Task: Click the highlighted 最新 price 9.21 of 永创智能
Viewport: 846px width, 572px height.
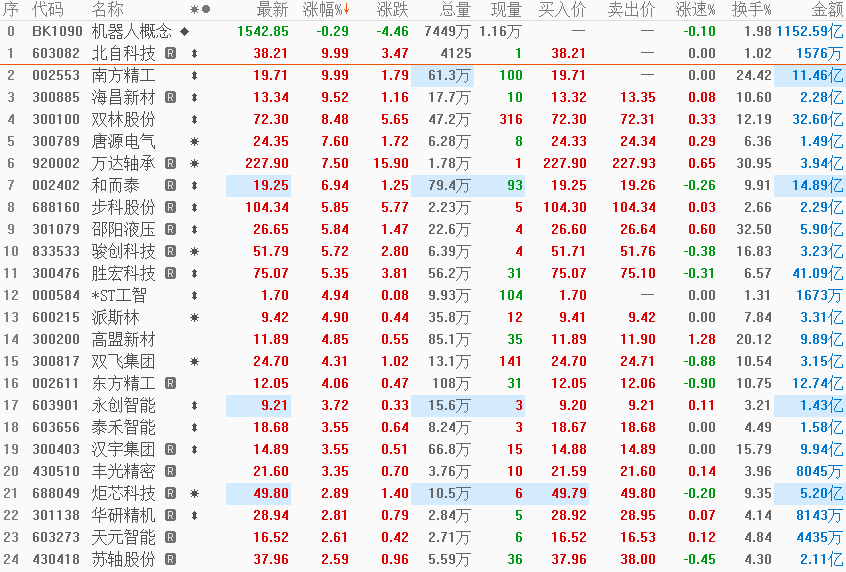Action: [x=272, y=405]
